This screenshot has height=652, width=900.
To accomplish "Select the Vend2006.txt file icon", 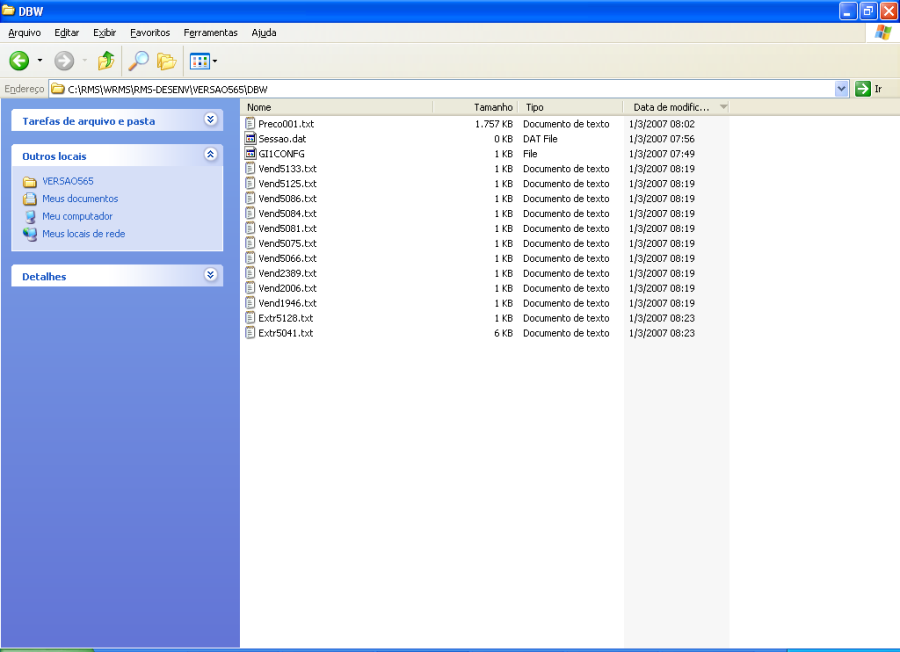I will click(x=250, y=288).
